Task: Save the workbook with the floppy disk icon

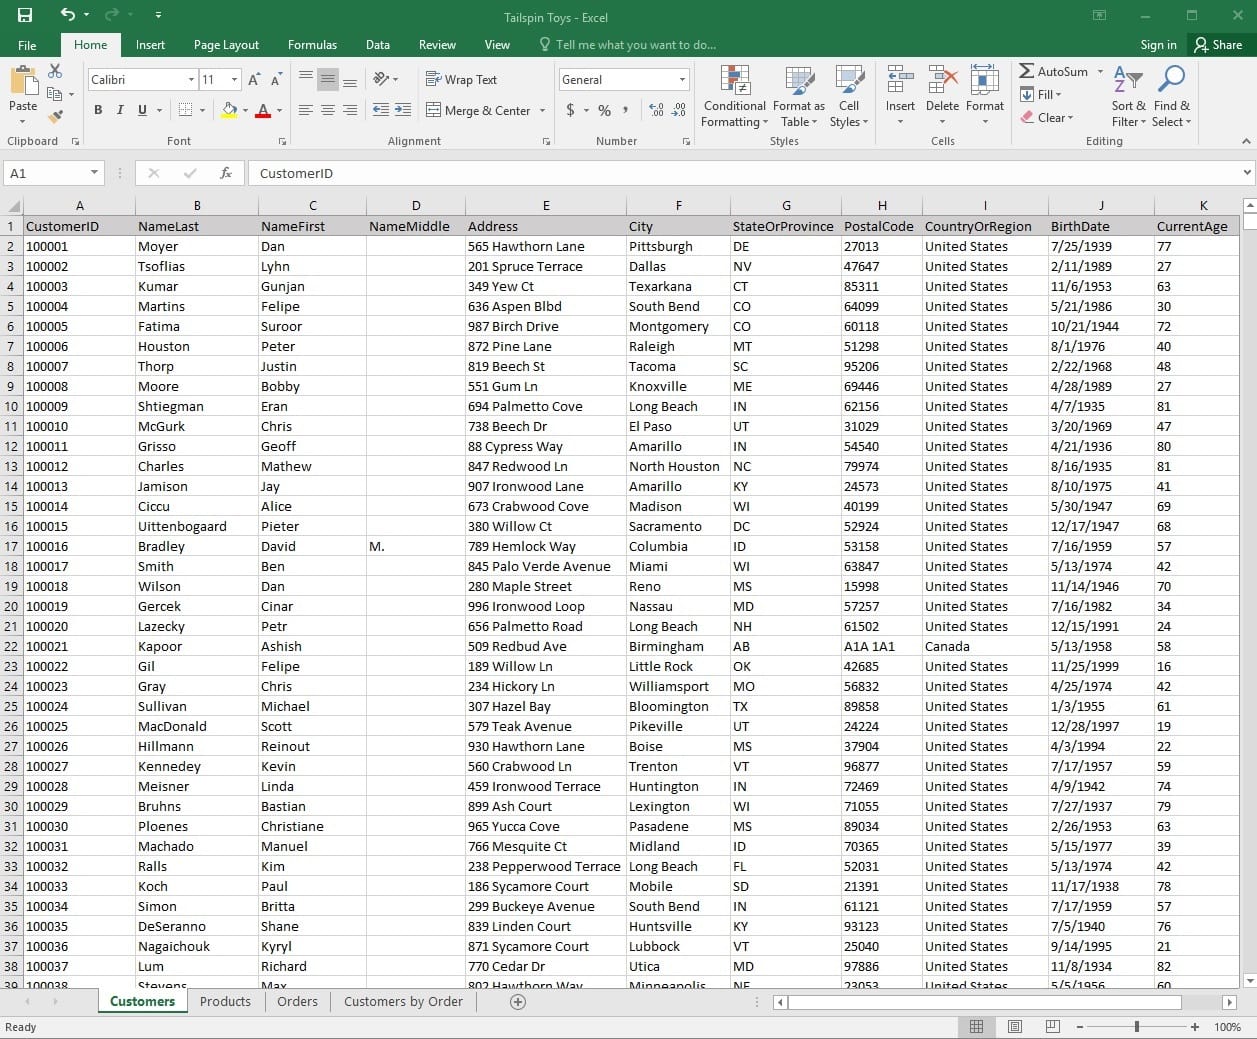Action: pyautogui.click(x=25, y=15)
